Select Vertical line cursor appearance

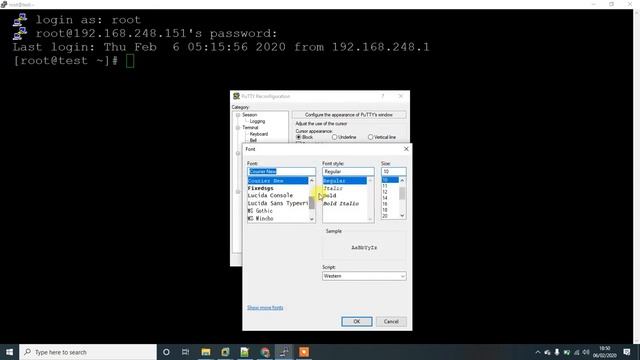[382, 137]
